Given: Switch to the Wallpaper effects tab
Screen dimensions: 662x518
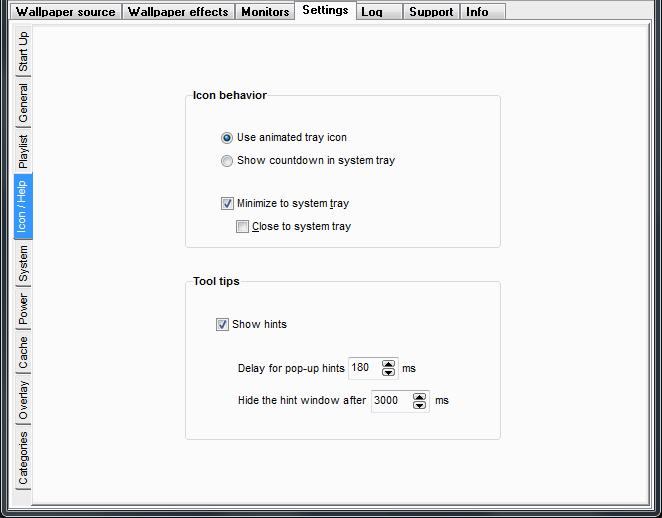Looking at the screenshot, I should tap(178, 12).
